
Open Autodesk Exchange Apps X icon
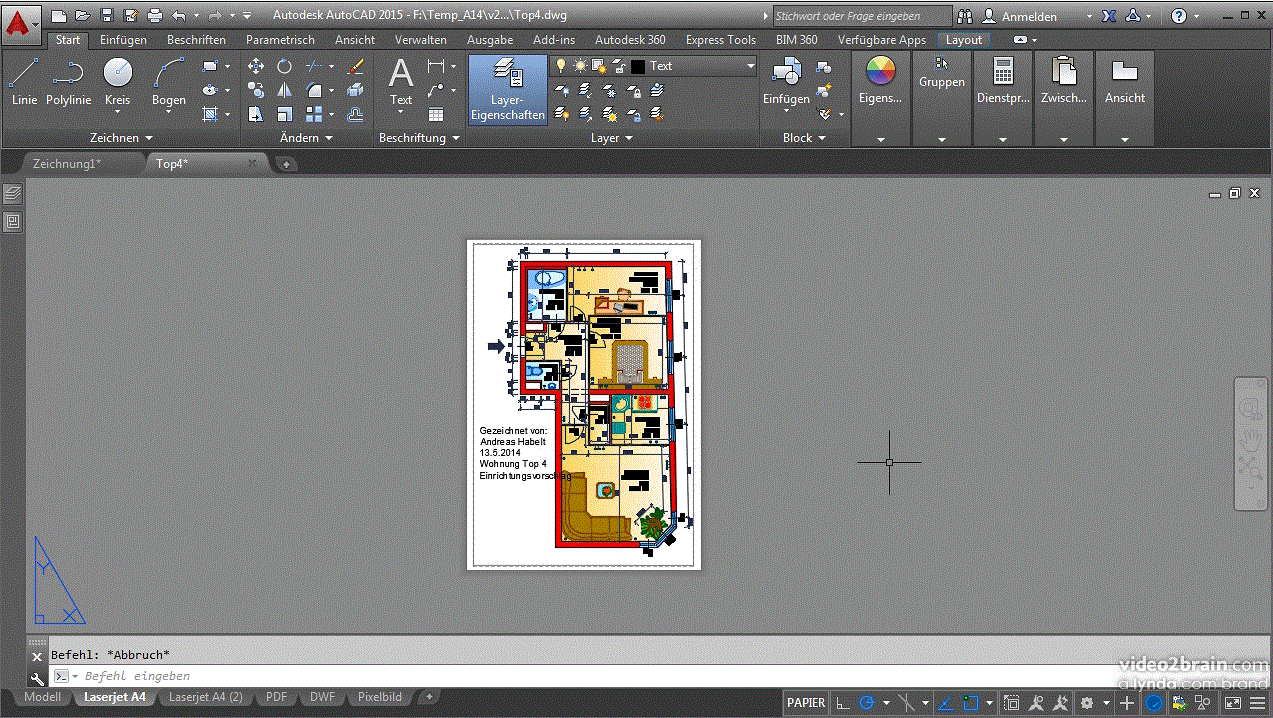[1109, 16]
